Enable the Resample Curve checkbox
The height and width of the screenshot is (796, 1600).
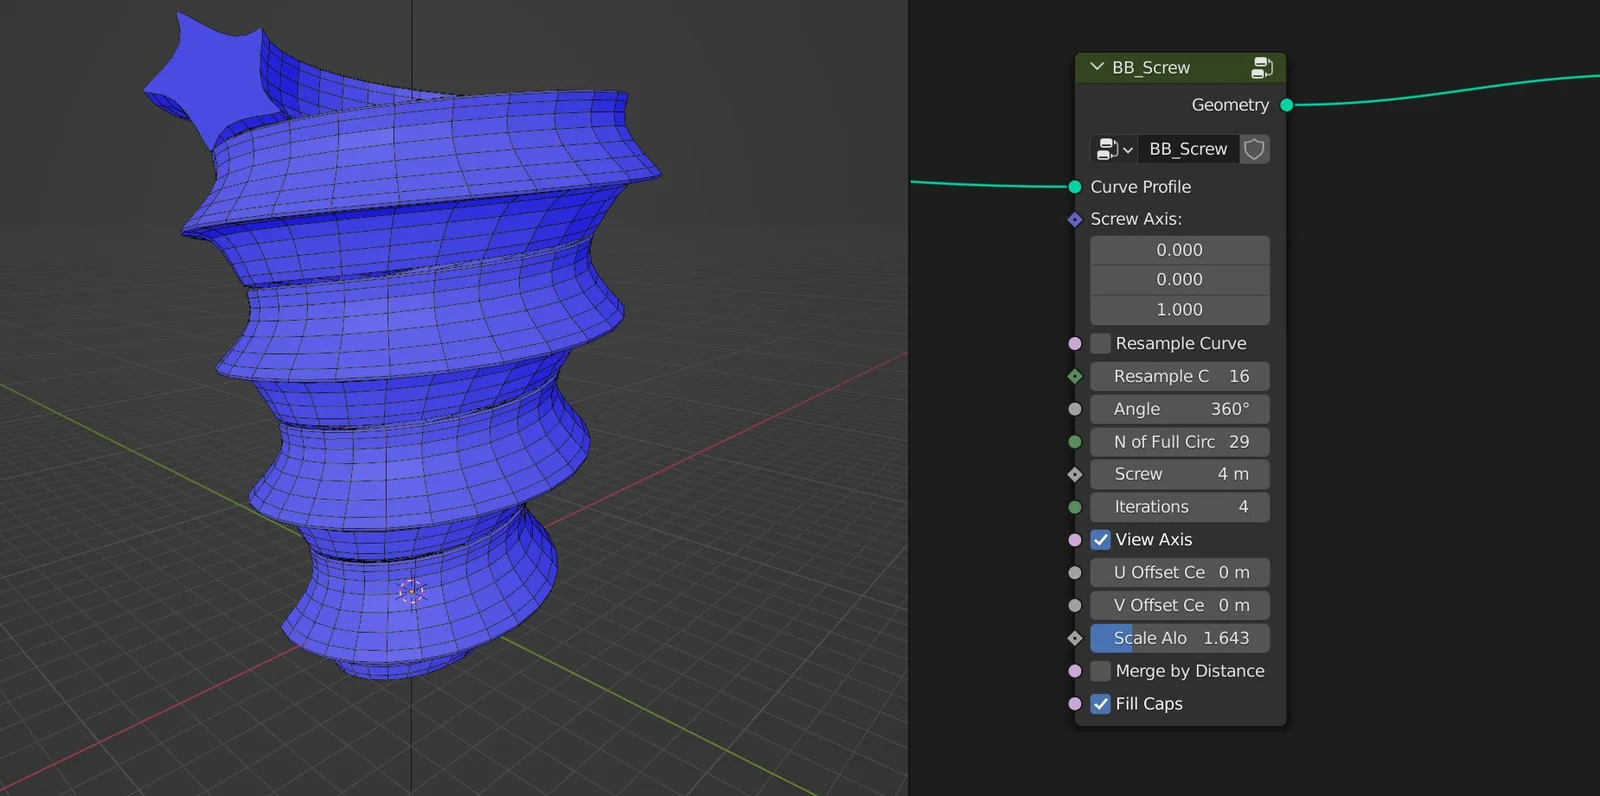click(1101, 344)
